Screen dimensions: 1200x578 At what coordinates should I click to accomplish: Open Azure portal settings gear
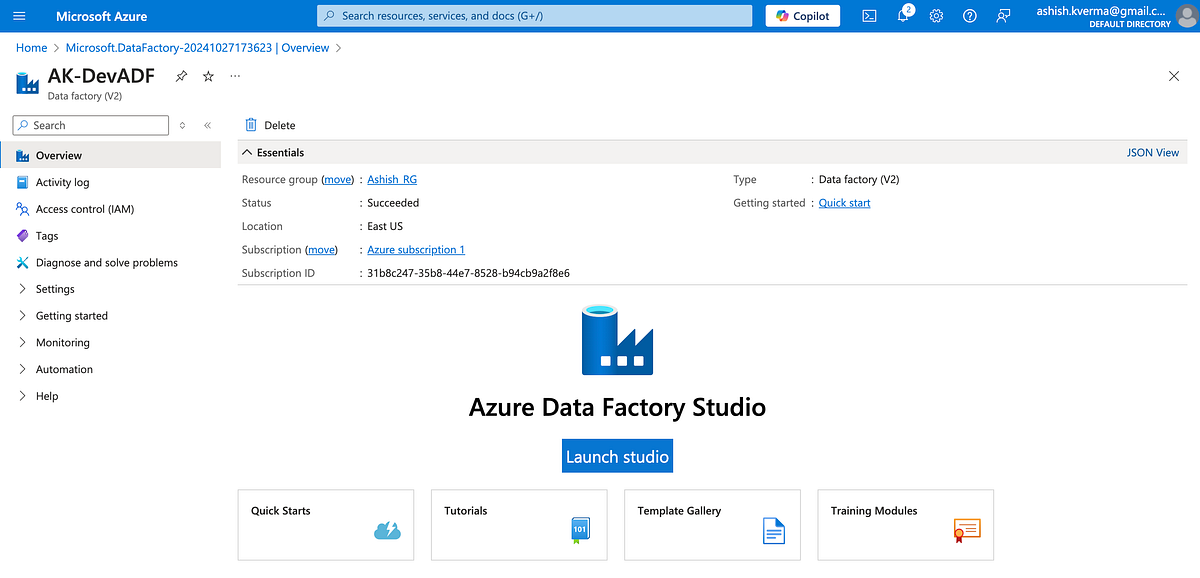(x=936, y=16)
